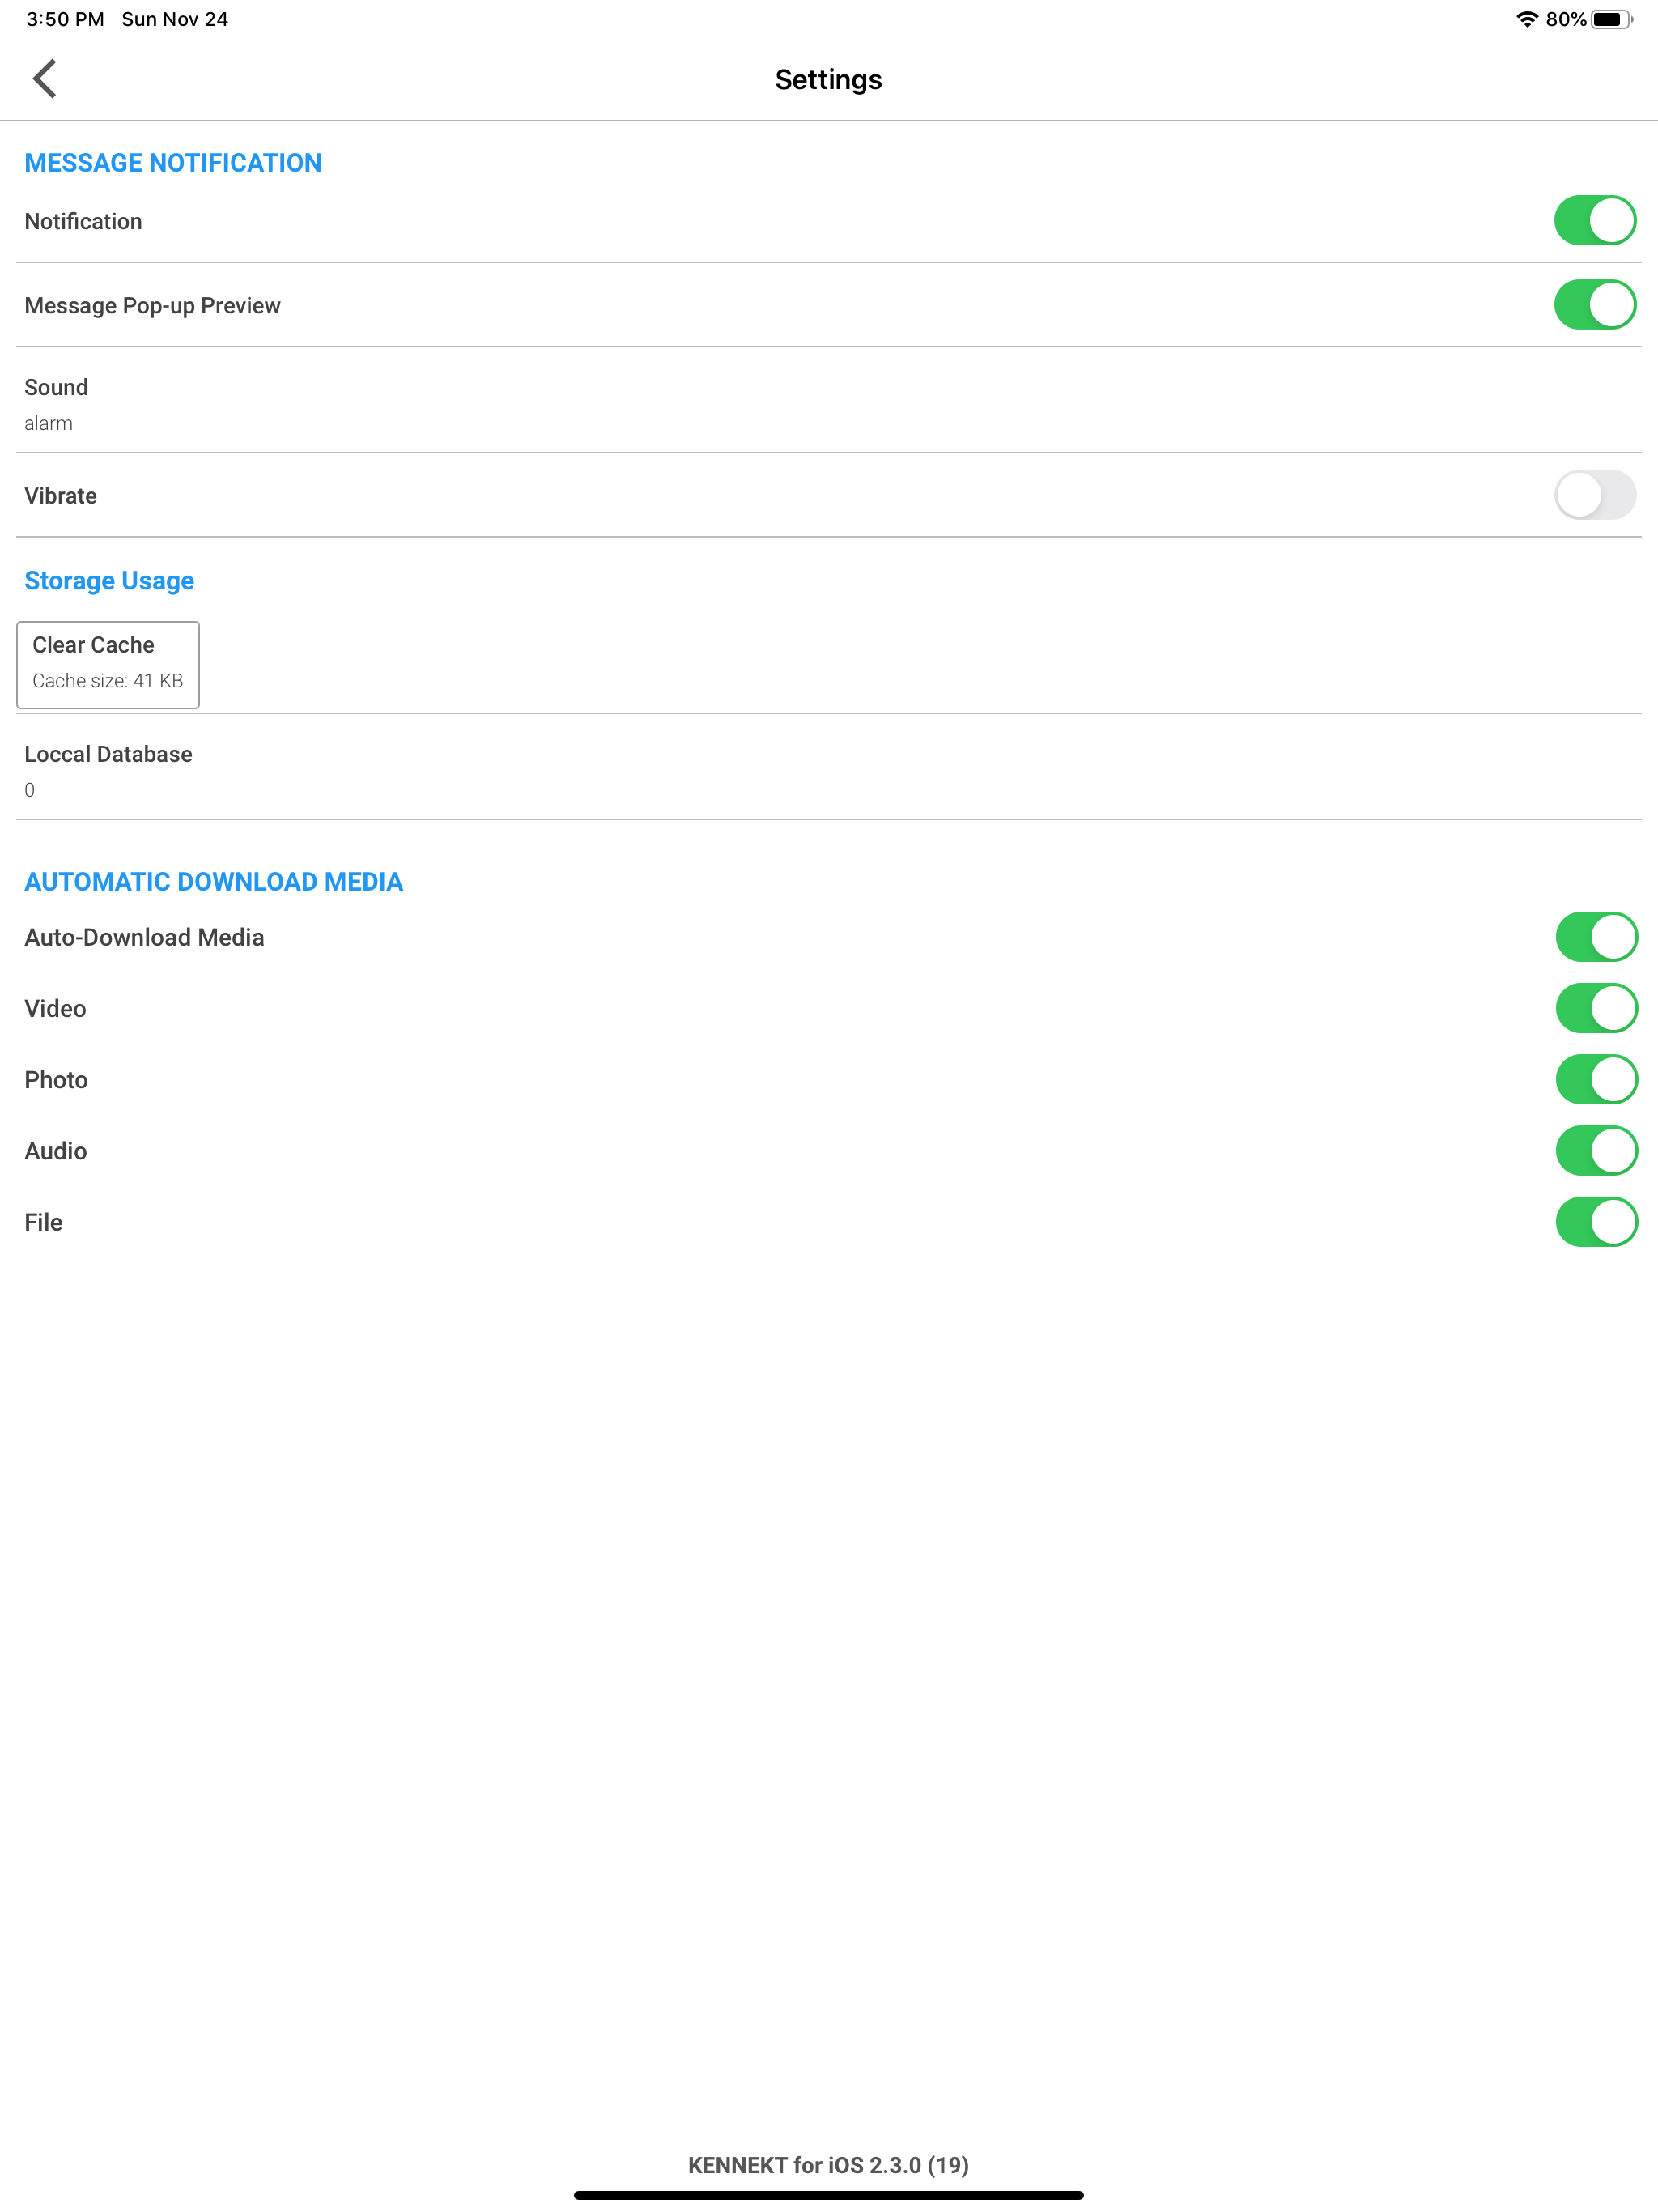
Task: Disable File auto-download switch
Action: tap(1596, 1222)
